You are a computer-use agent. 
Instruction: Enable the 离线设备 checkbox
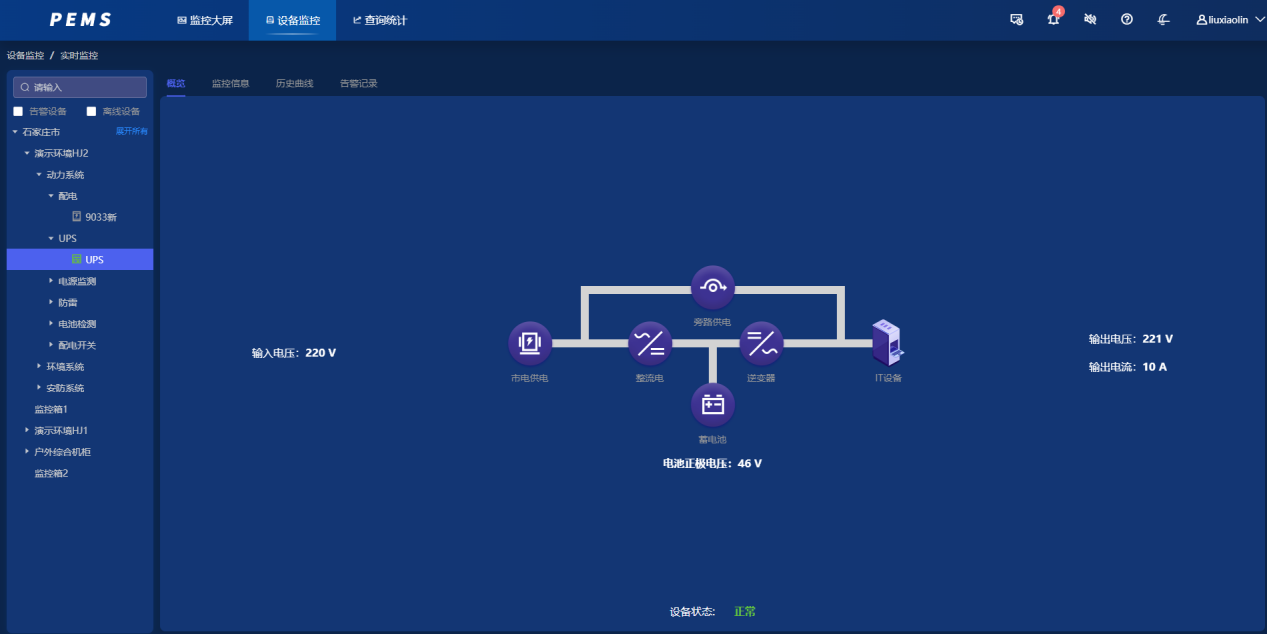(x=92, y=111)
